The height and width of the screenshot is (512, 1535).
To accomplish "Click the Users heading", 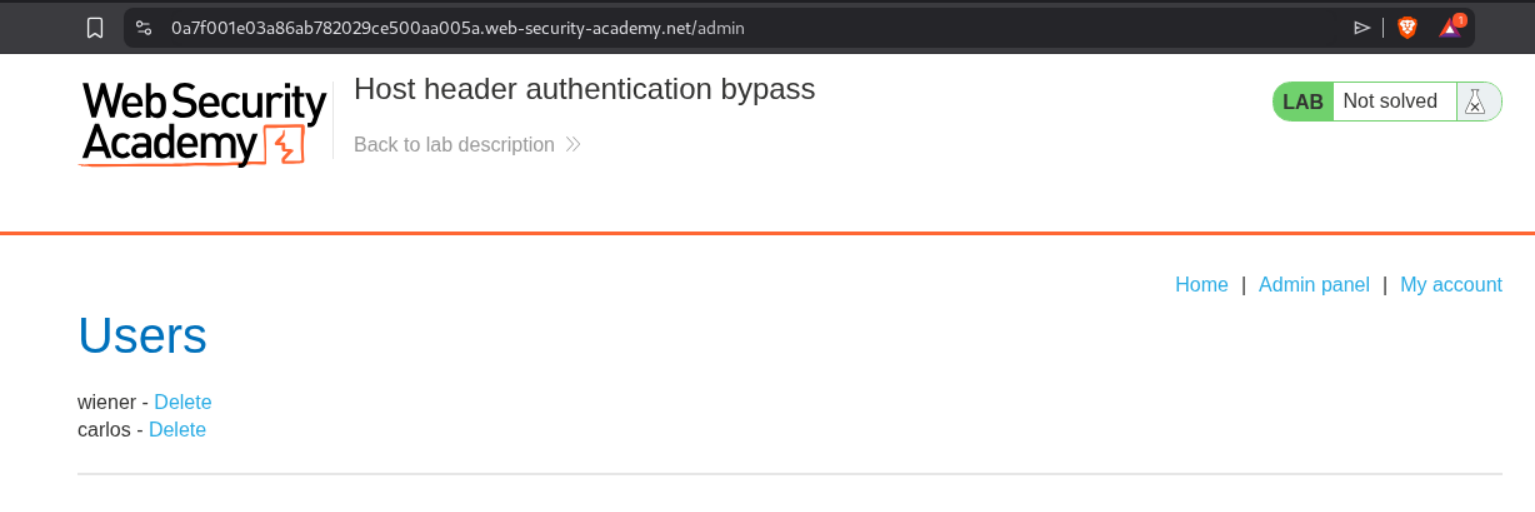I will (x=142, y=336).
